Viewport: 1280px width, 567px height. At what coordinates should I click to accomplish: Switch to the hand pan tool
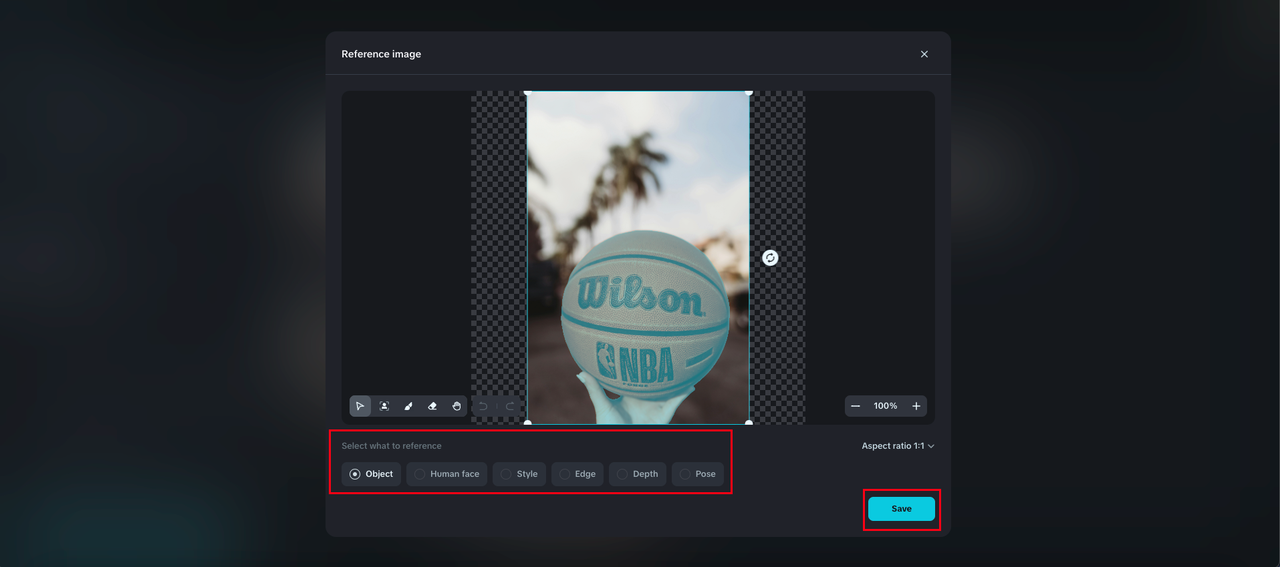(x=456, y=406)
